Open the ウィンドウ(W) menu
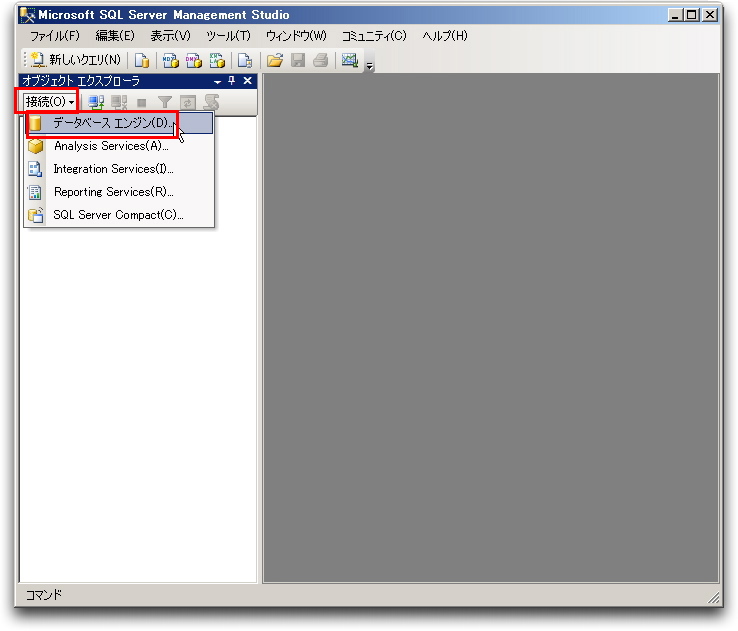738x631 pixels. 296,36
